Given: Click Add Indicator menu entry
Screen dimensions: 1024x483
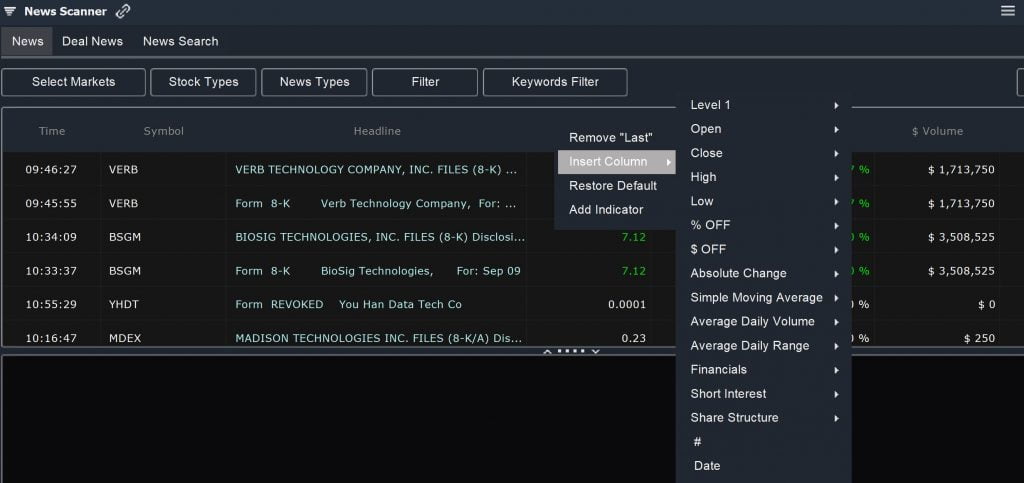Looking at the screenshot, I should tap(606, 210).
